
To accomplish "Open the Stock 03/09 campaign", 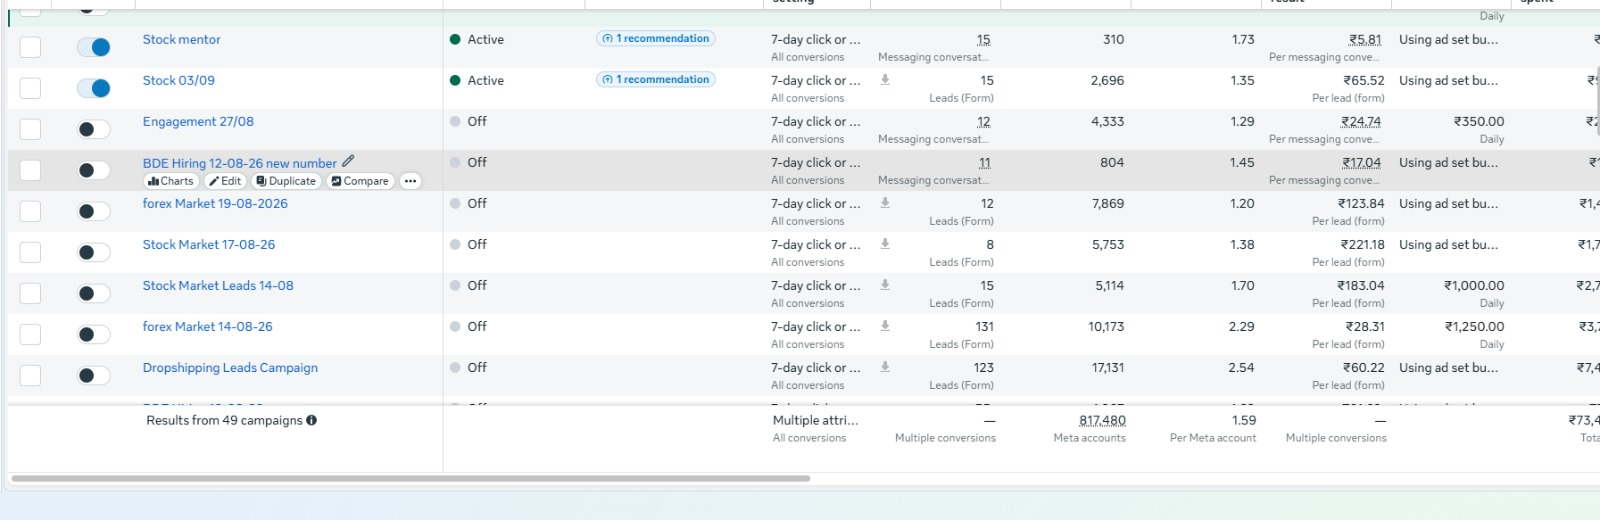I will pos(179,80).
